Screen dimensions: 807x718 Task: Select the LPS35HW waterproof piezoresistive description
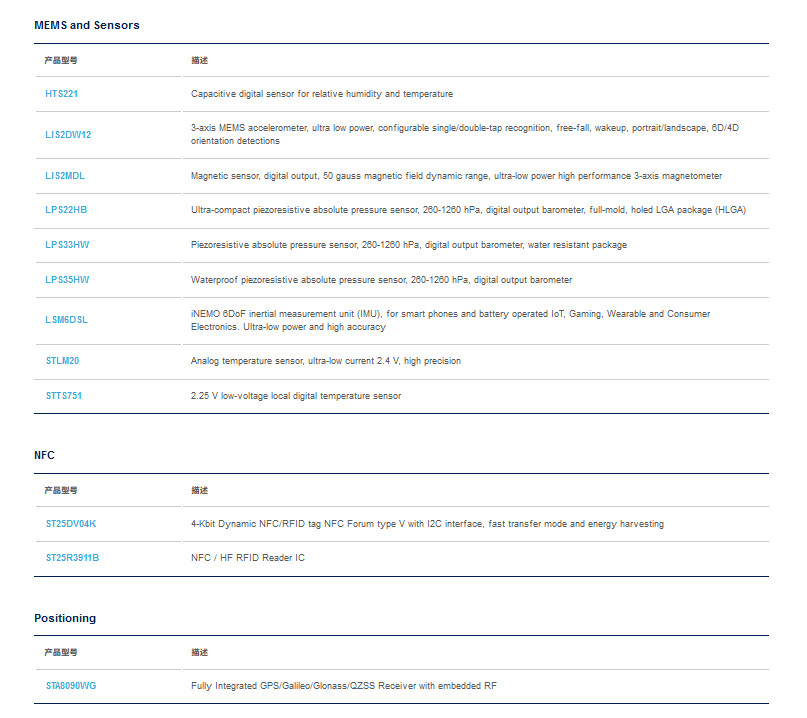click(x=381, y=280)
